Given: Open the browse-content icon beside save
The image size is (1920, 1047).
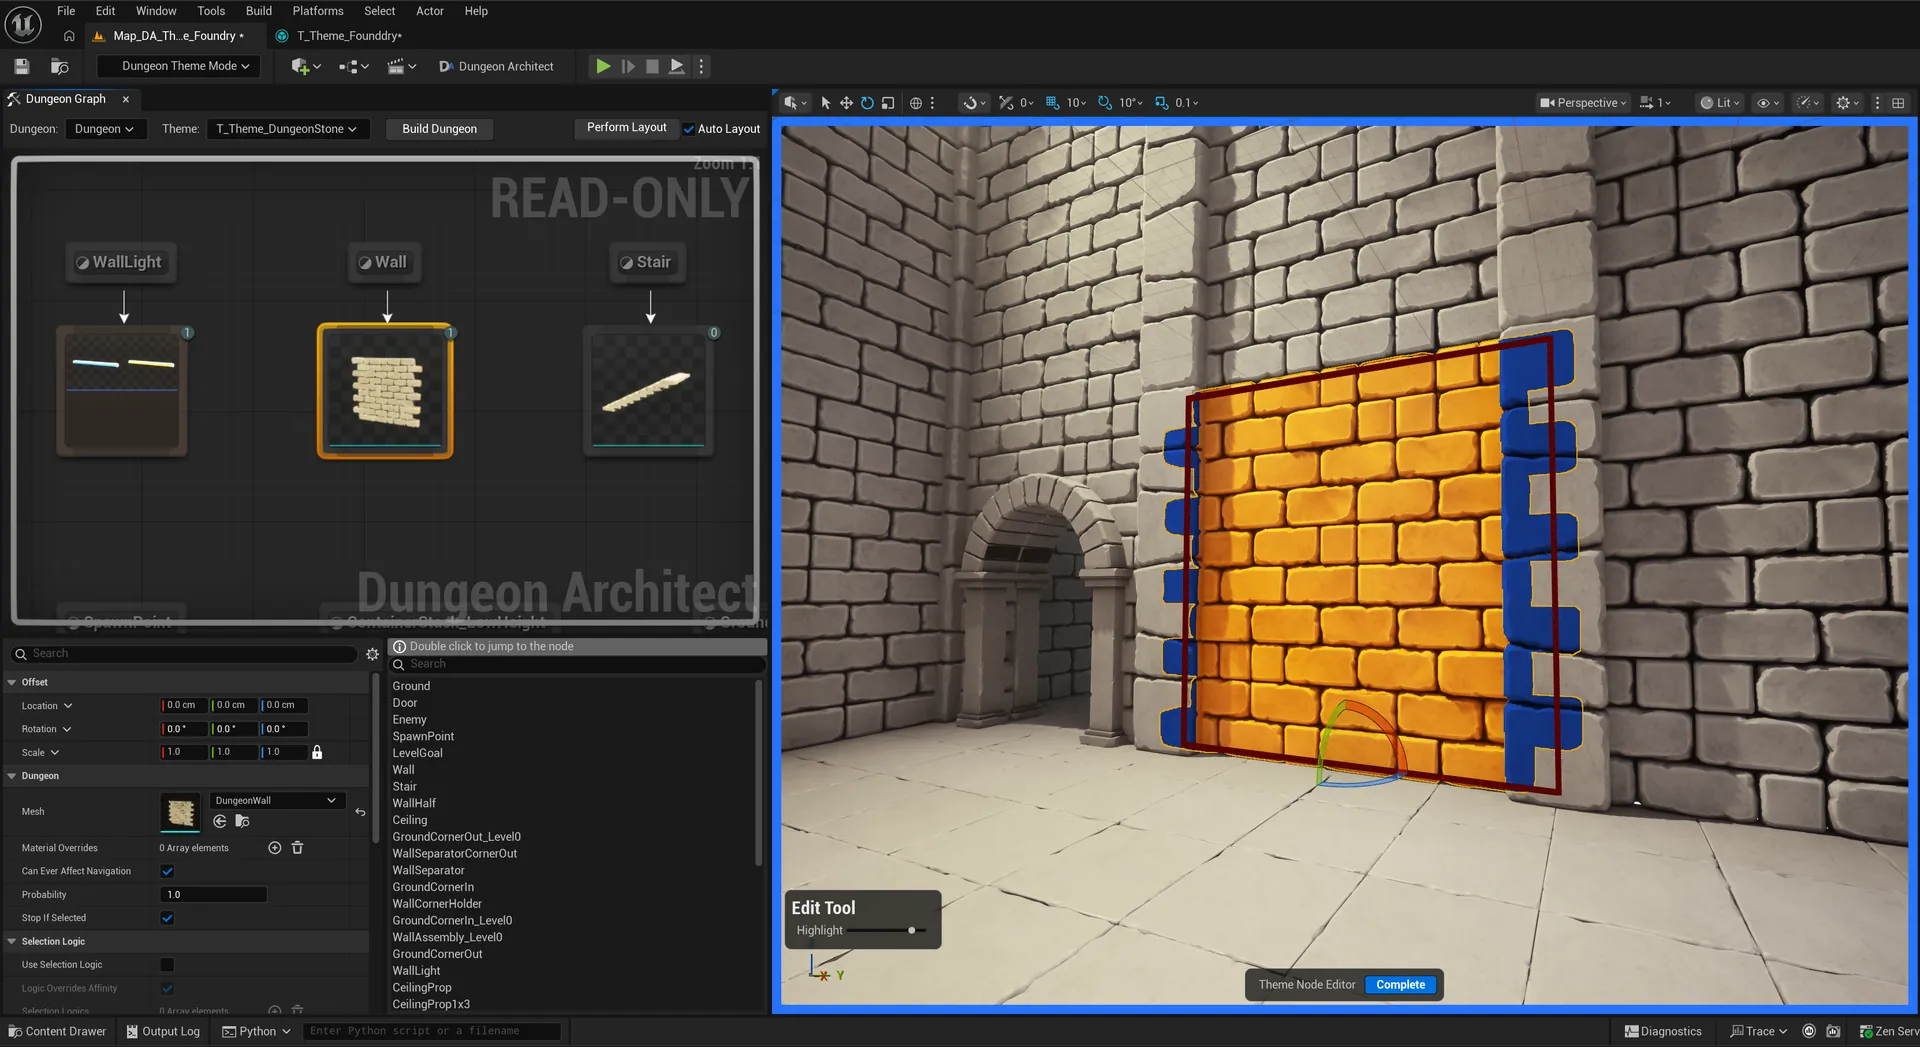Looking at the screenshot, I should pyautogui.click(x=60, y=66).
